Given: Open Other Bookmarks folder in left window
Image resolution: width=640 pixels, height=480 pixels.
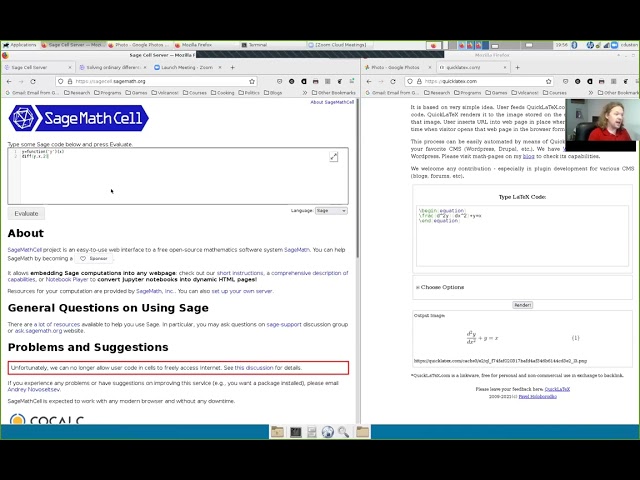Looking at the screenshot, I should coord(333,93).
